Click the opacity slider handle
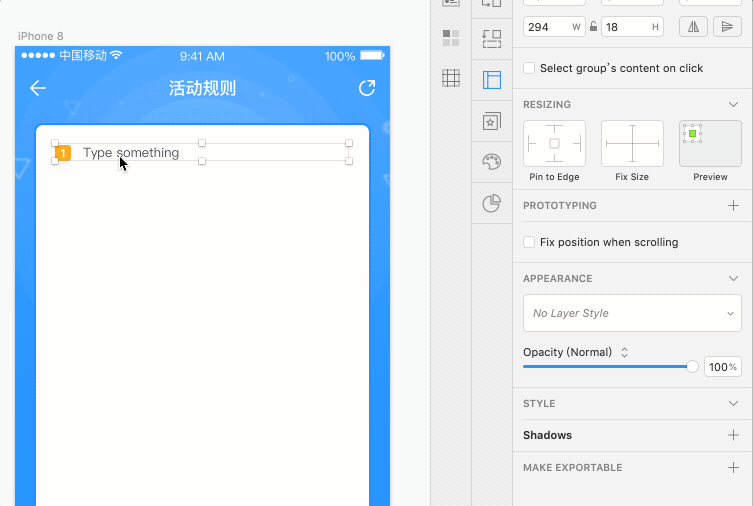The height and width of the screenshot is (506, 753). point(693,367)
